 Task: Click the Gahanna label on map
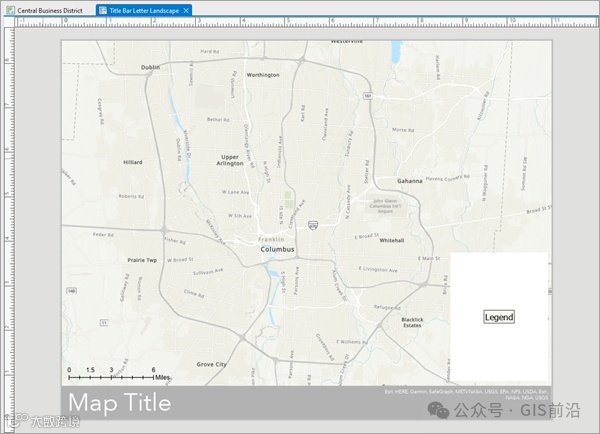(409, 181)
